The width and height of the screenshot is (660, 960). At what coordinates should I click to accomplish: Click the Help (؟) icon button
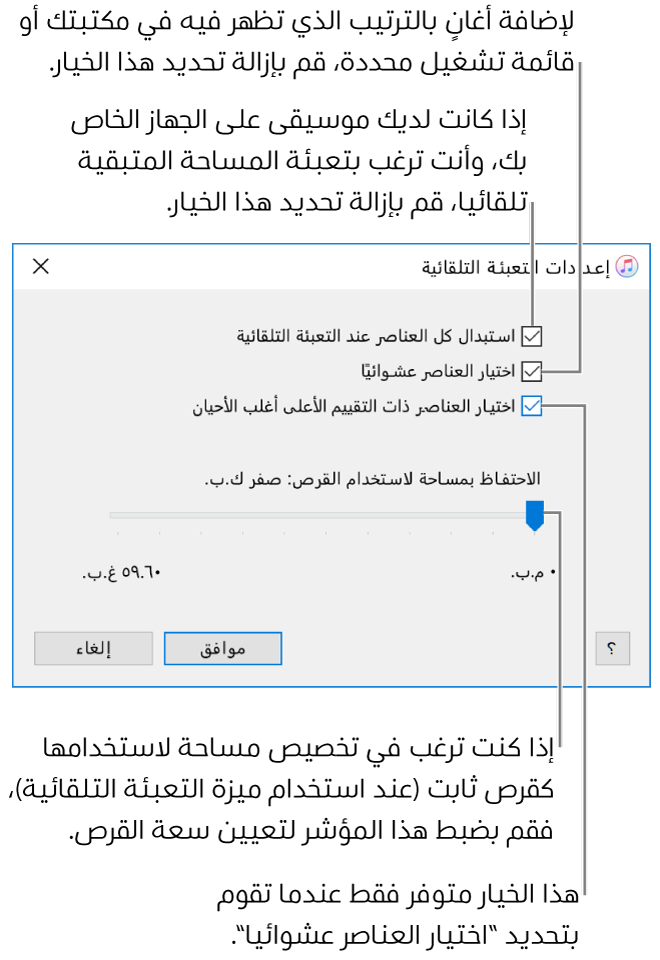pos(614,647)
